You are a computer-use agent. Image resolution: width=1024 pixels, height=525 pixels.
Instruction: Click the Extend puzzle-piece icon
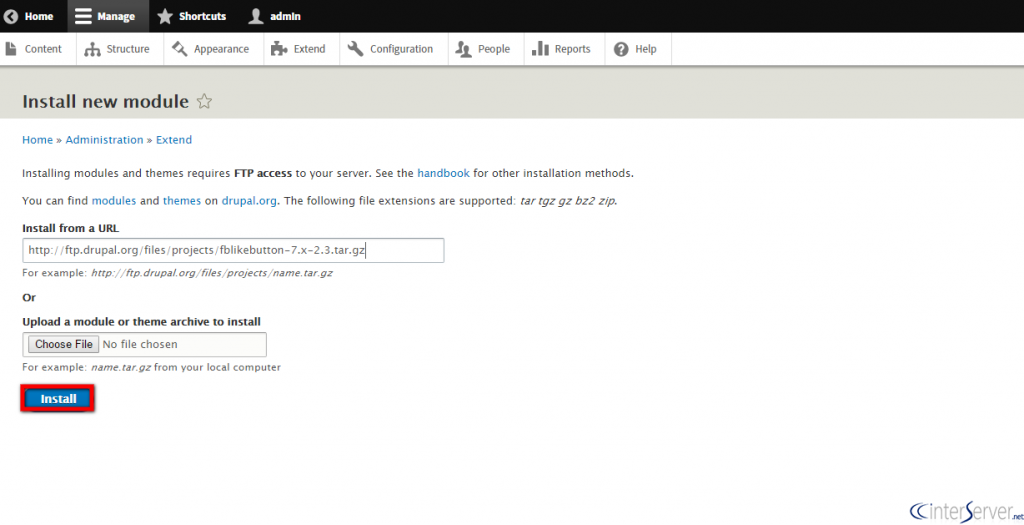(280, 49)
